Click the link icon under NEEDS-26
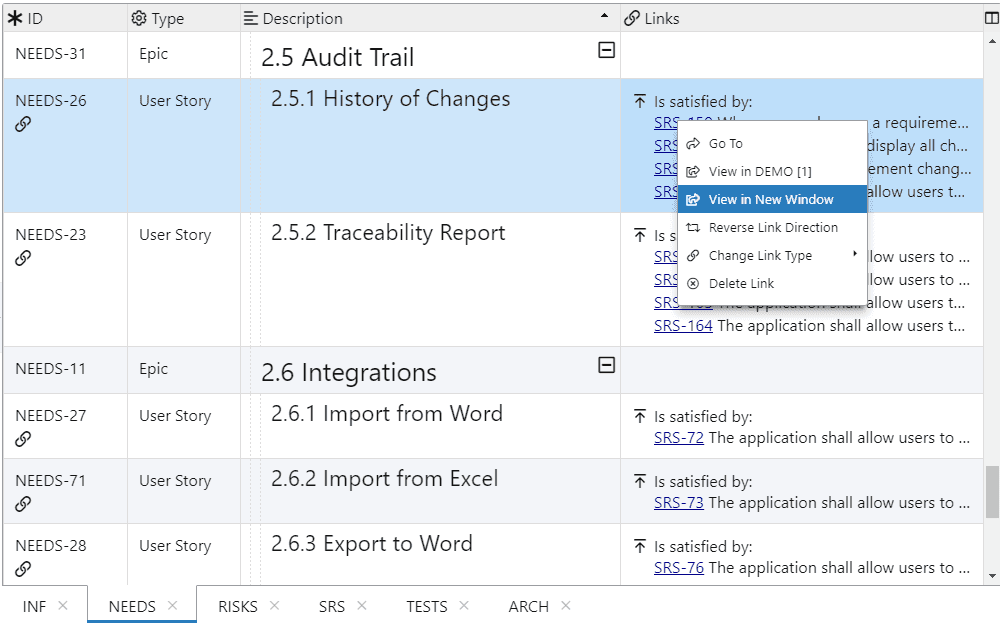 tap(23, 124)
